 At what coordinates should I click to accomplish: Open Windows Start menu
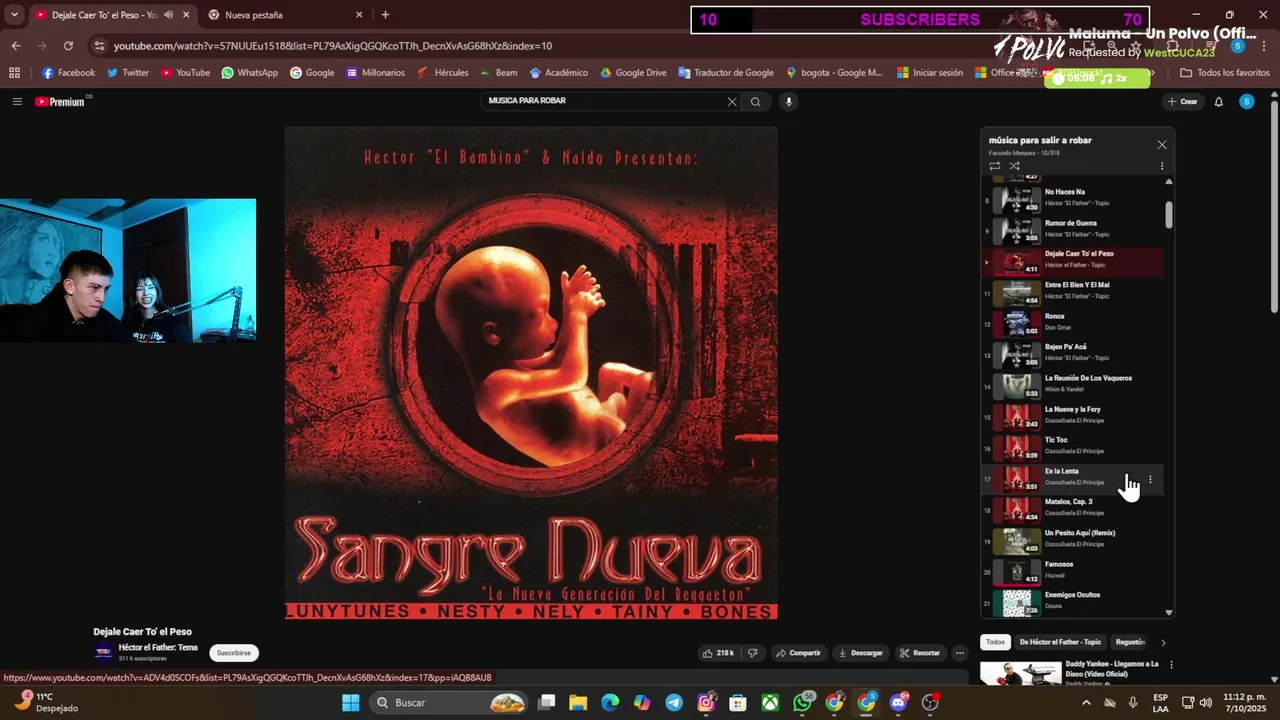(x=351, y=703)
